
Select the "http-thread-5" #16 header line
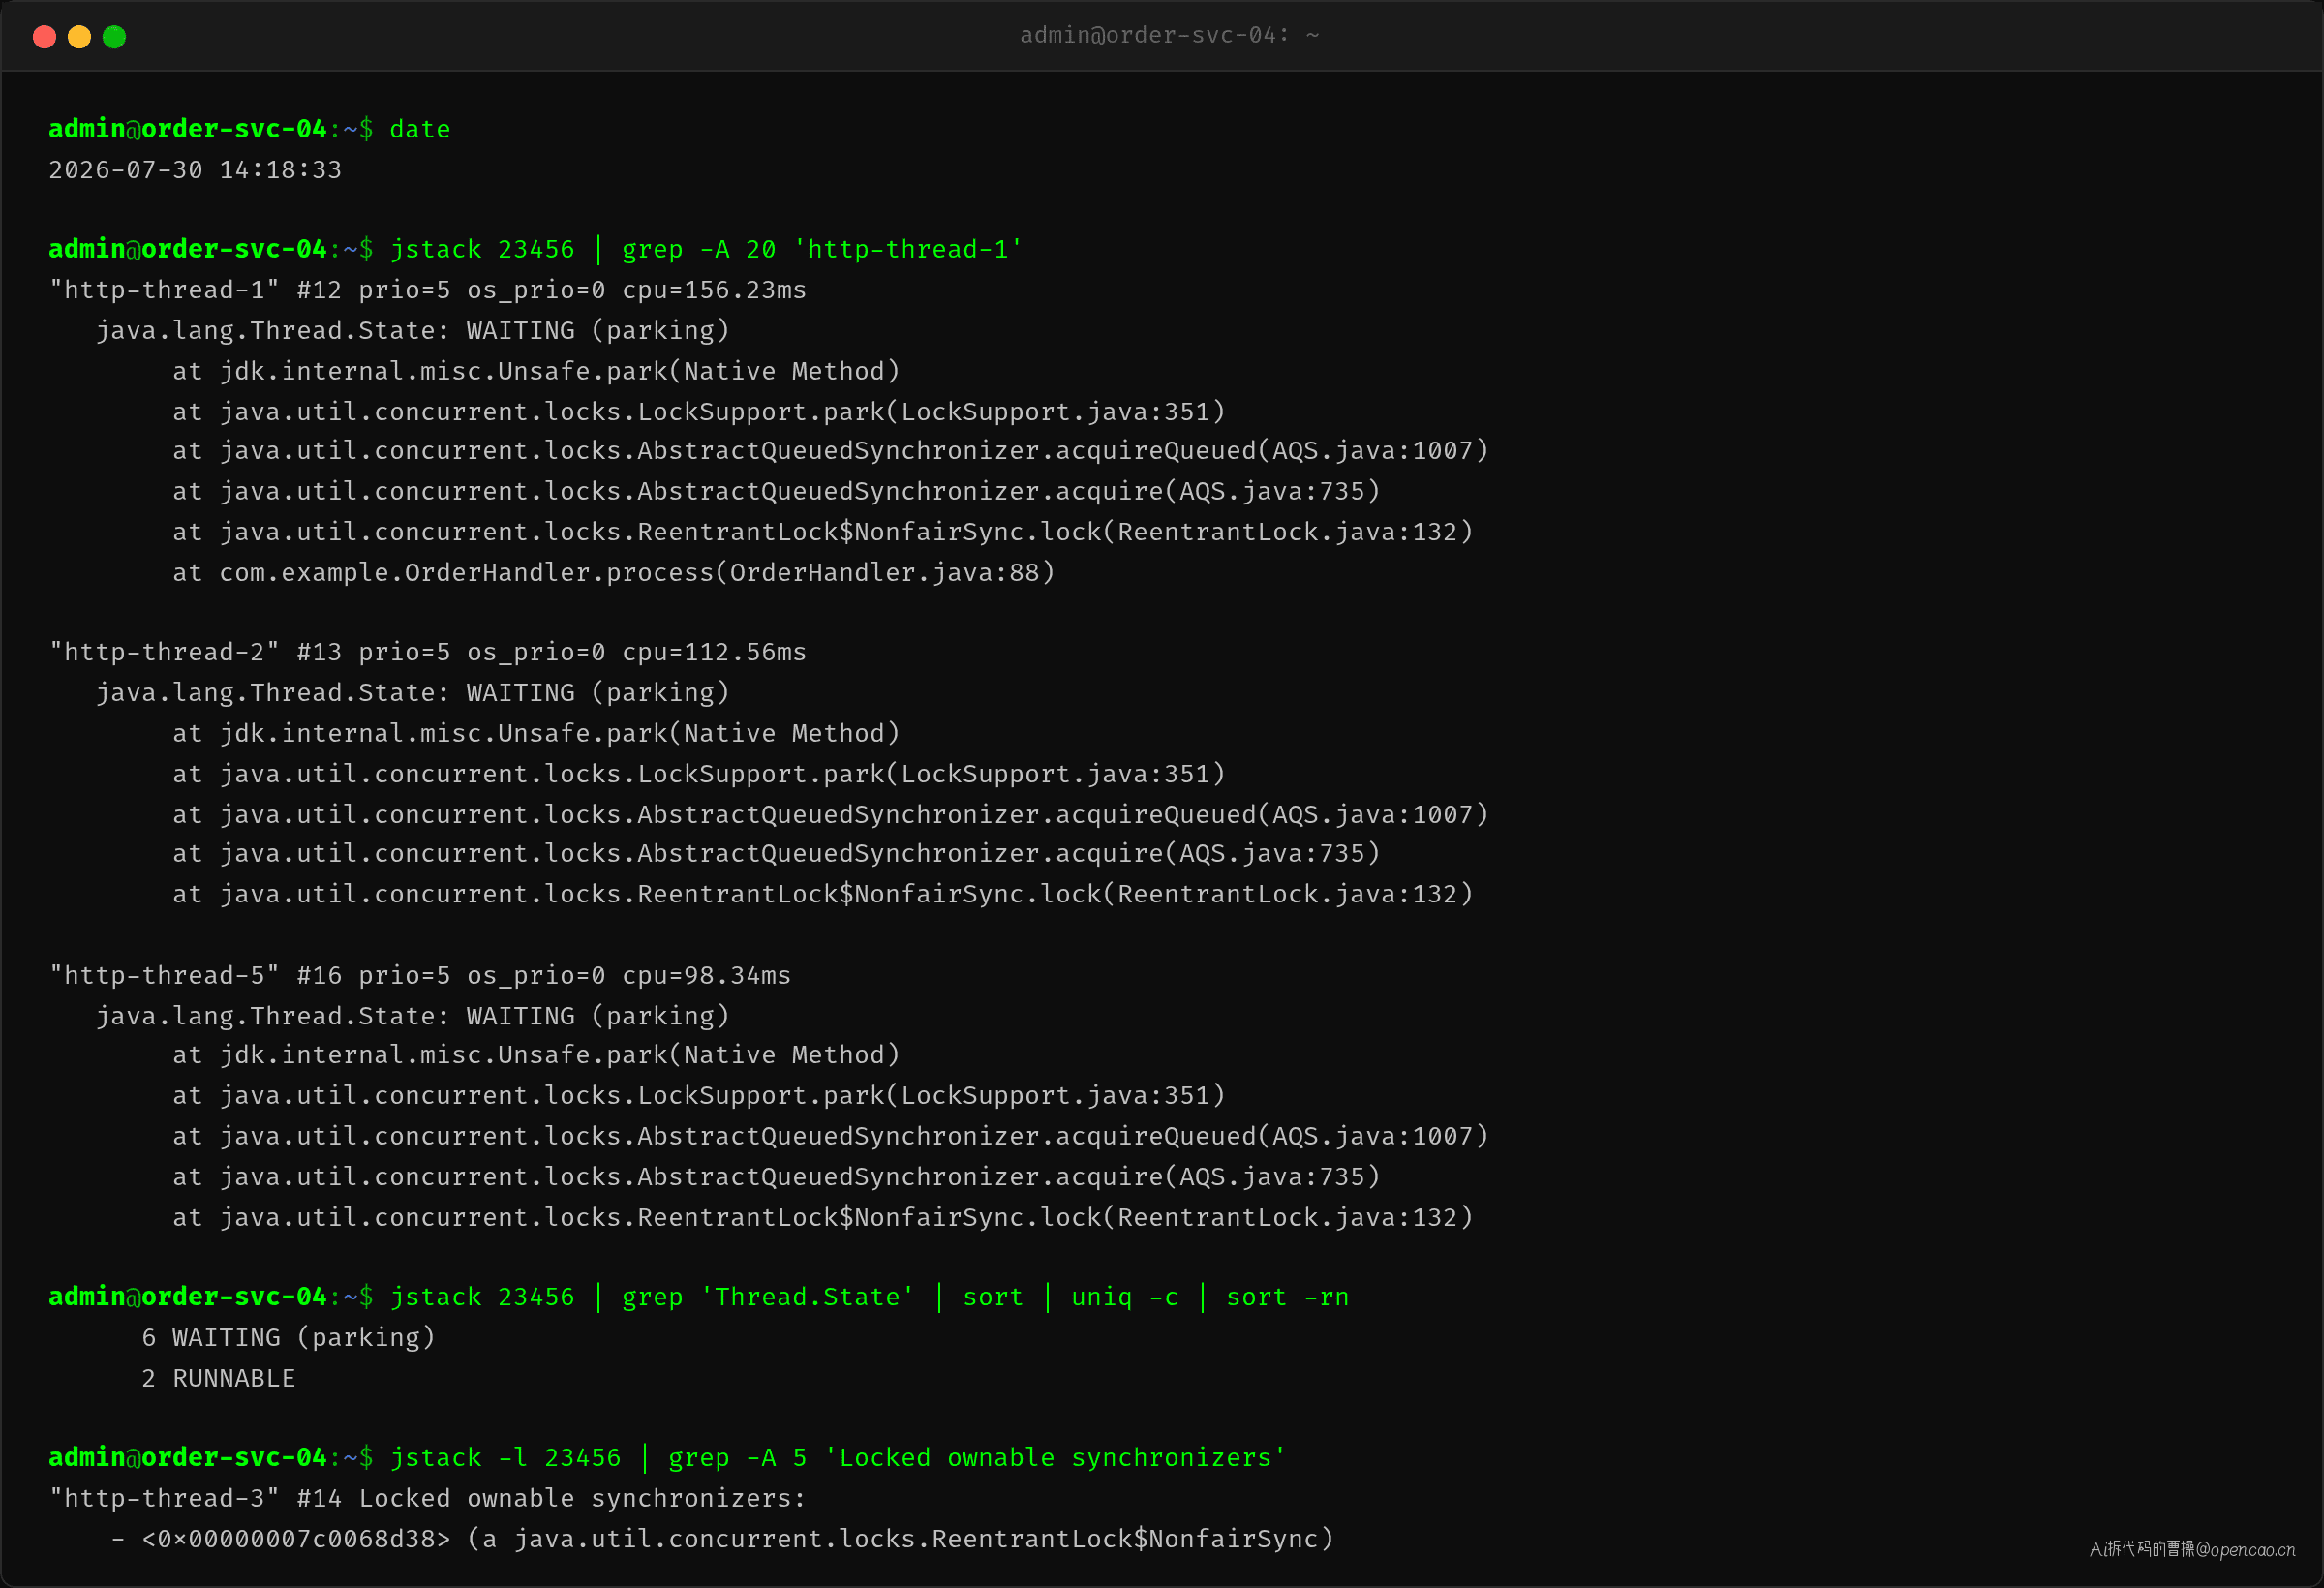(420, 975)
